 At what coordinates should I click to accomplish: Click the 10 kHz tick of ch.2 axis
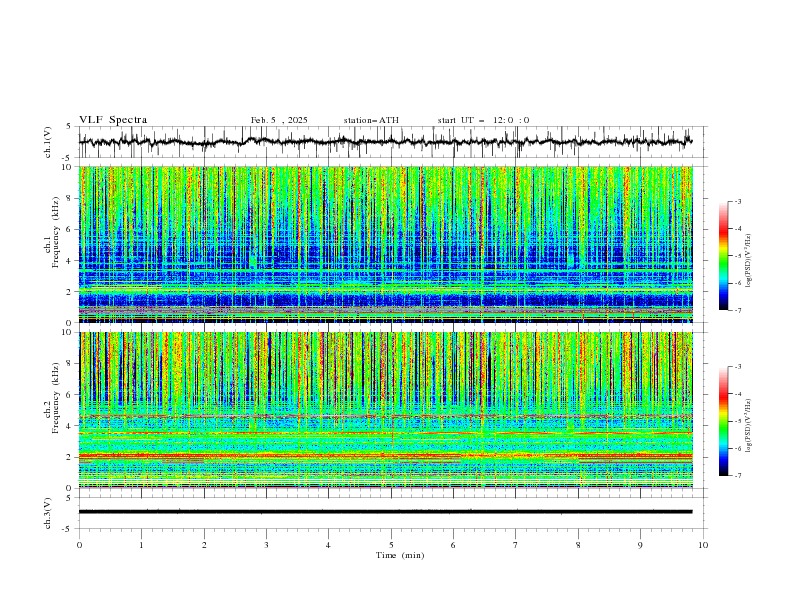68,332
